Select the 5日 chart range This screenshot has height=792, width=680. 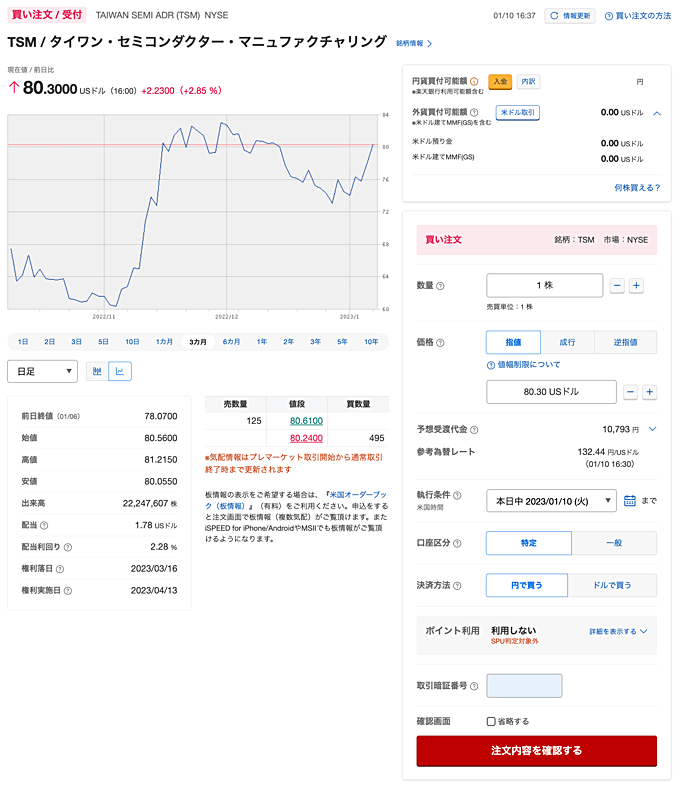coord(104,342)
